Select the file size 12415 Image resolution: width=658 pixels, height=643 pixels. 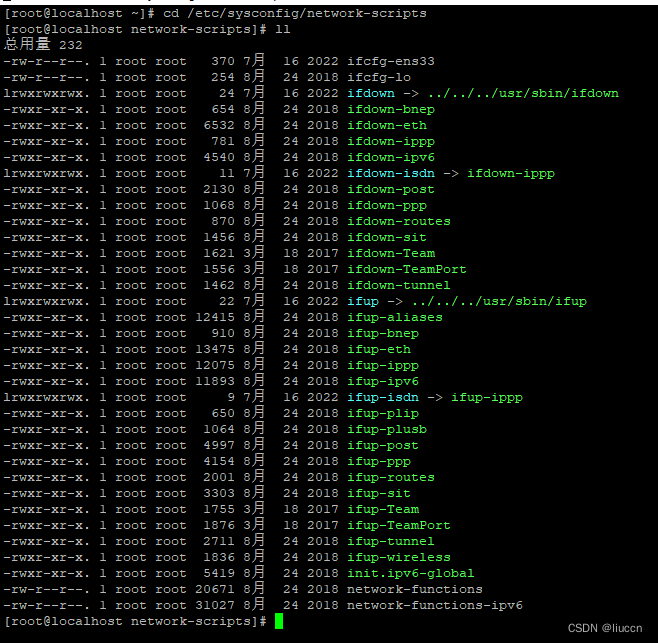[215, 317]
